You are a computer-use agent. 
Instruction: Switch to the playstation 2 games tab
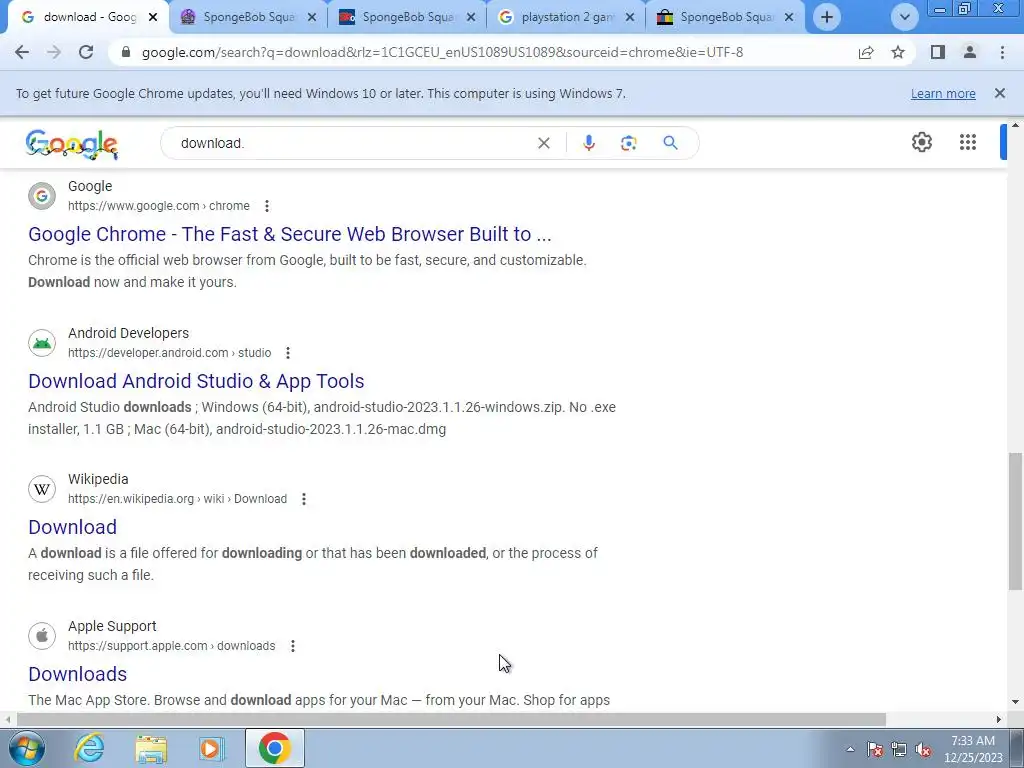566,17
